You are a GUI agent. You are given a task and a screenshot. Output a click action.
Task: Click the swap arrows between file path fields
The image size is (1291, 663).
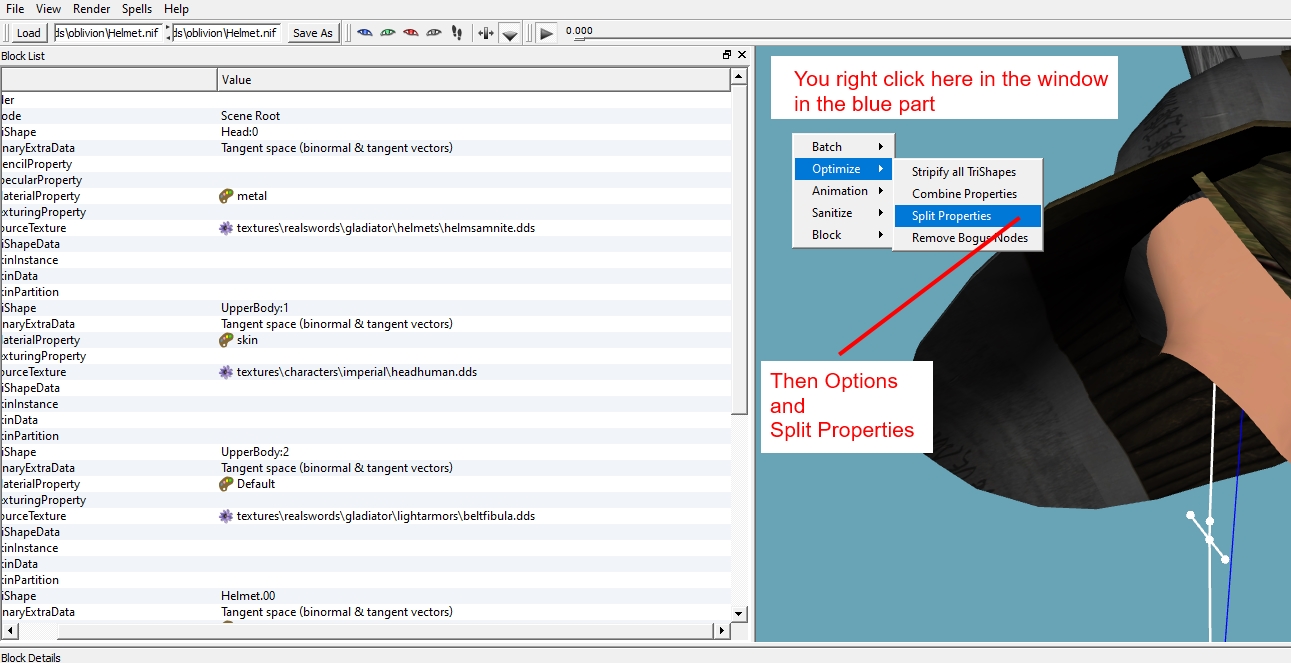pyautogui.click(x=167, y=33)
